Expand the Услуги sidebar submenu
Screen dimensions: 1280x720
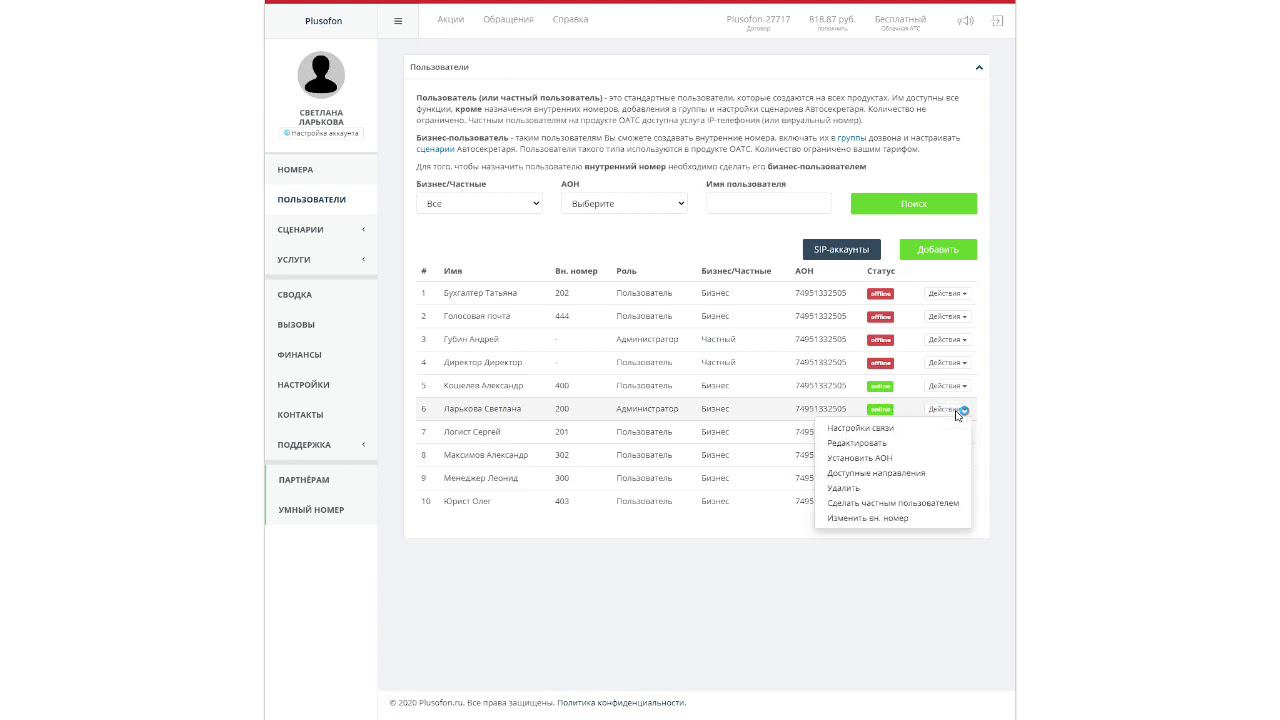[321, 260]
